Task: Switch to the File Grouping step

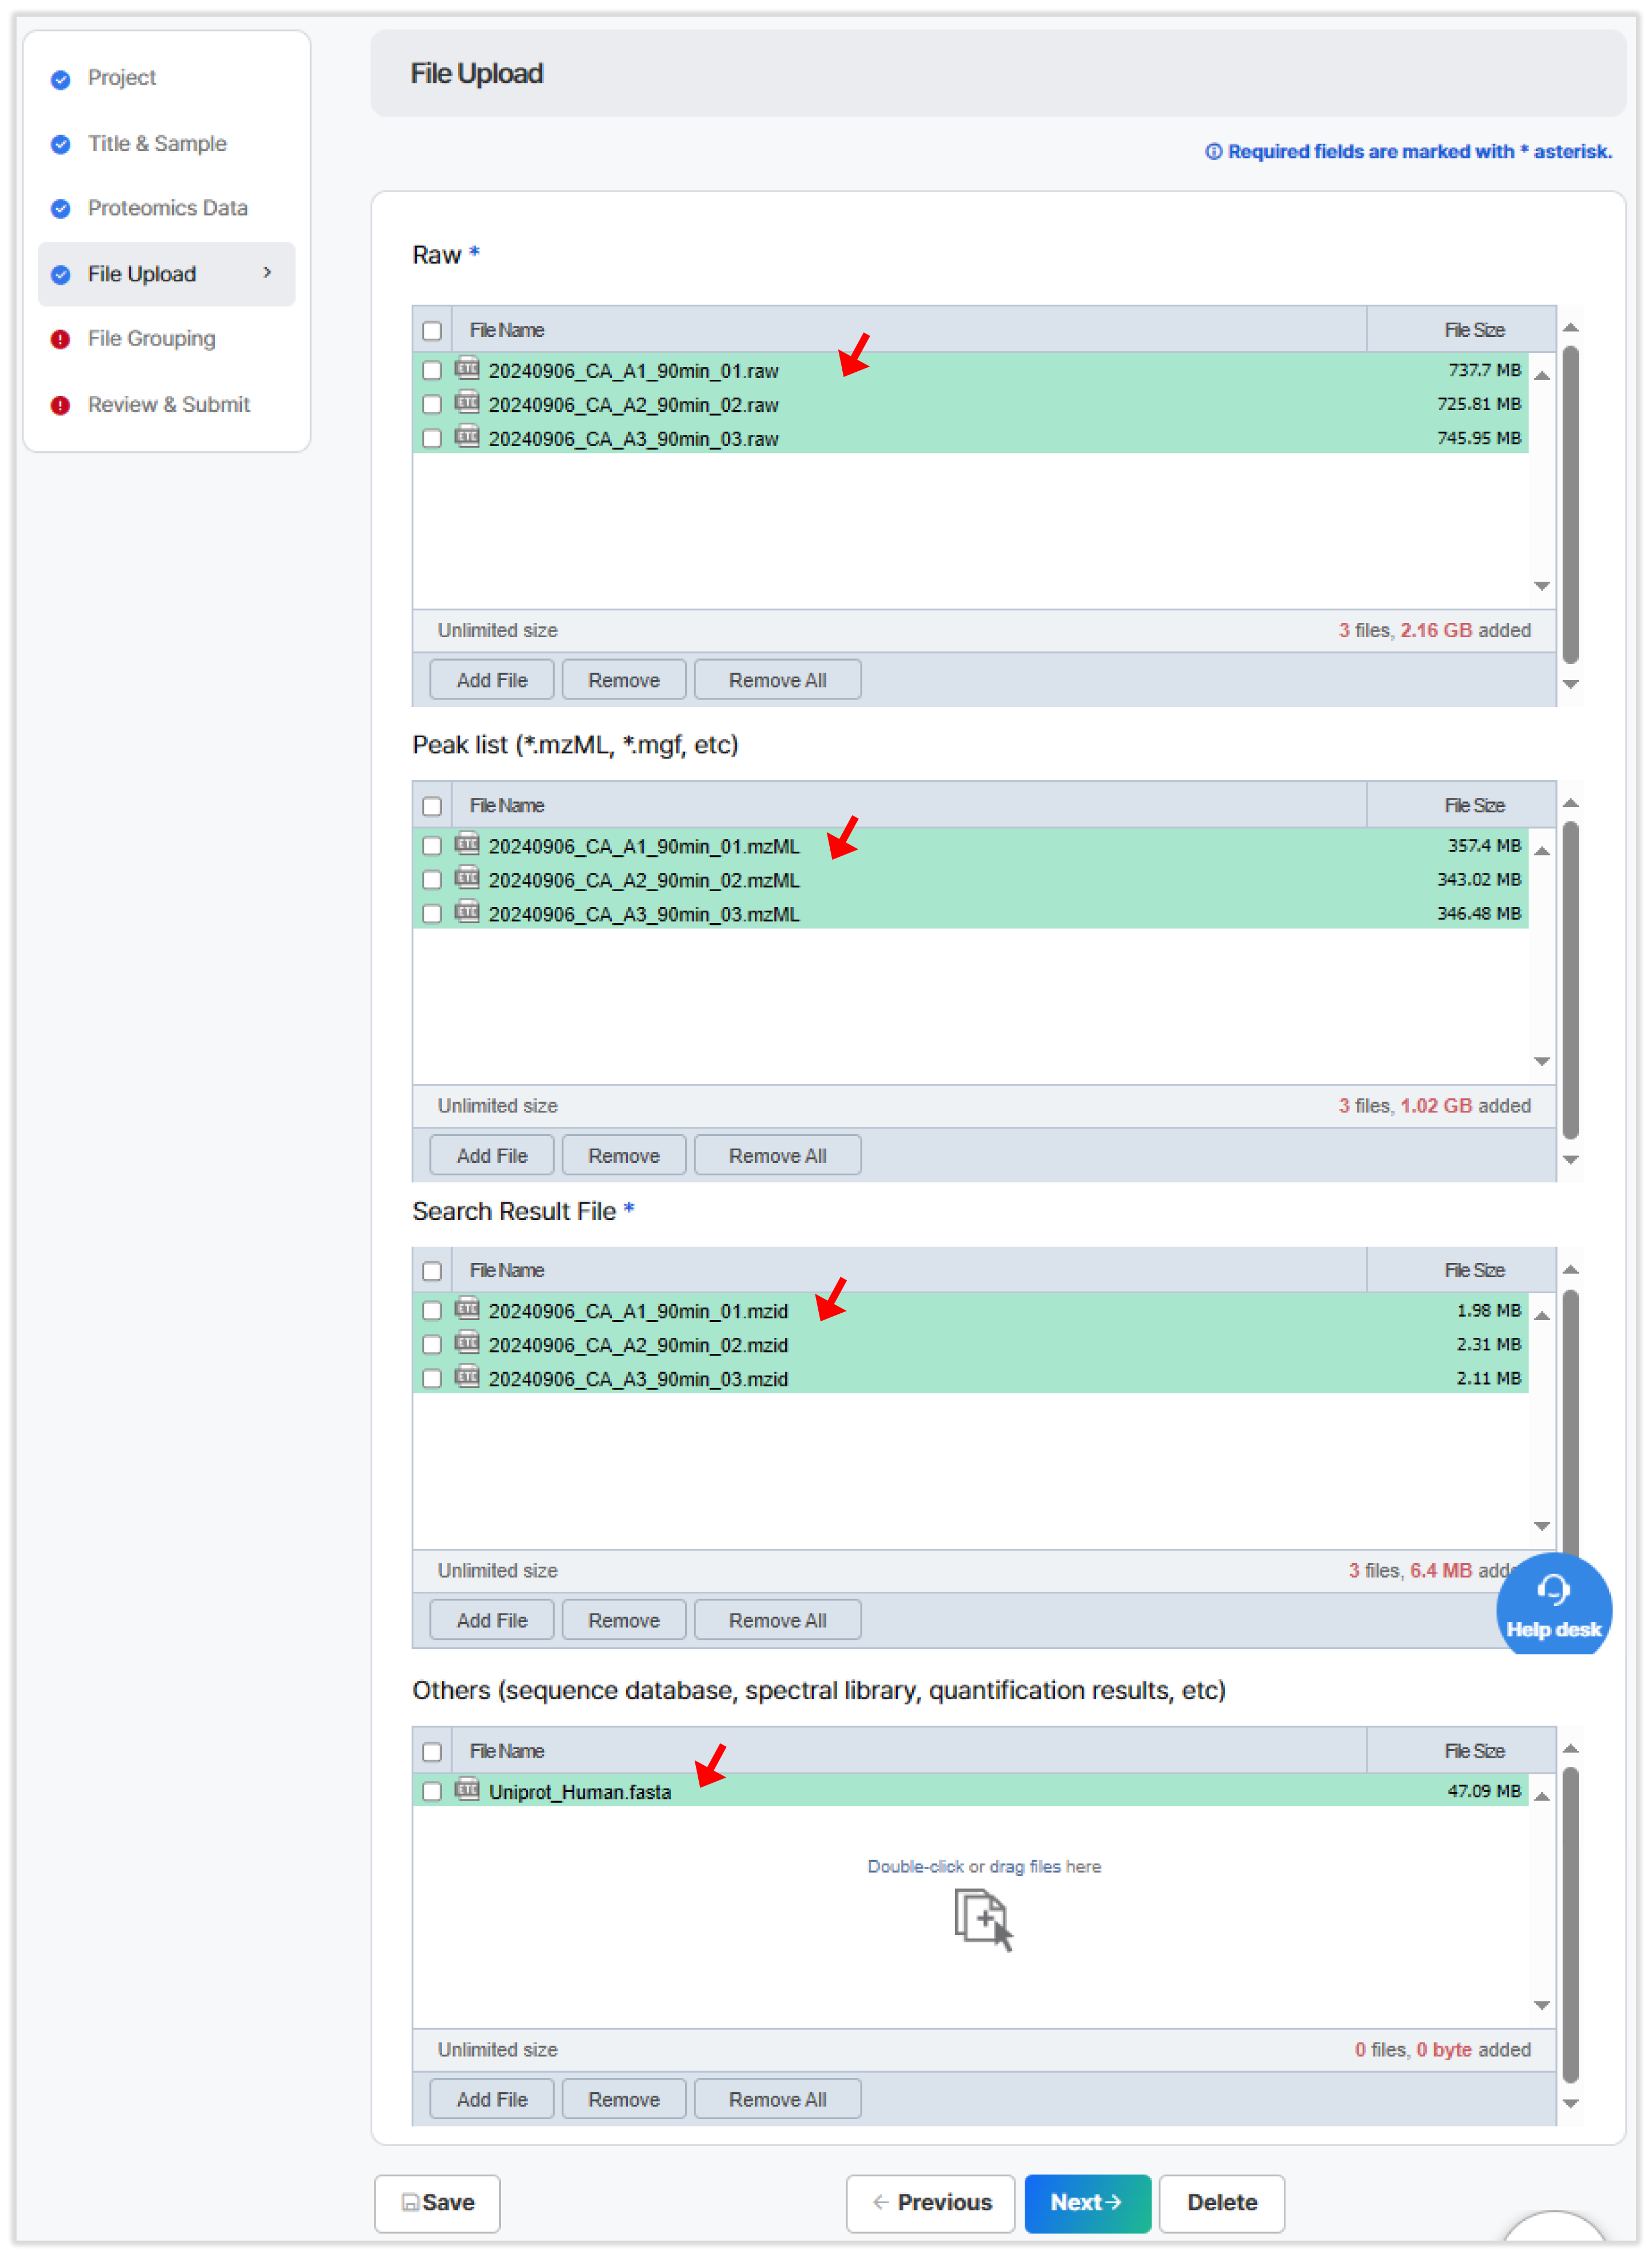Action: coord(151,339)
